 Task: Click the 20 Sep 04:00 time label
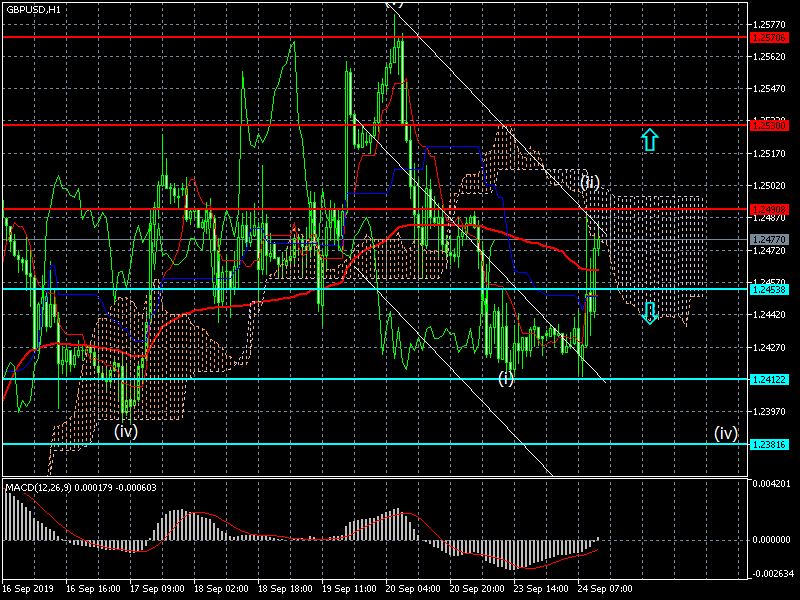(411, 590)
